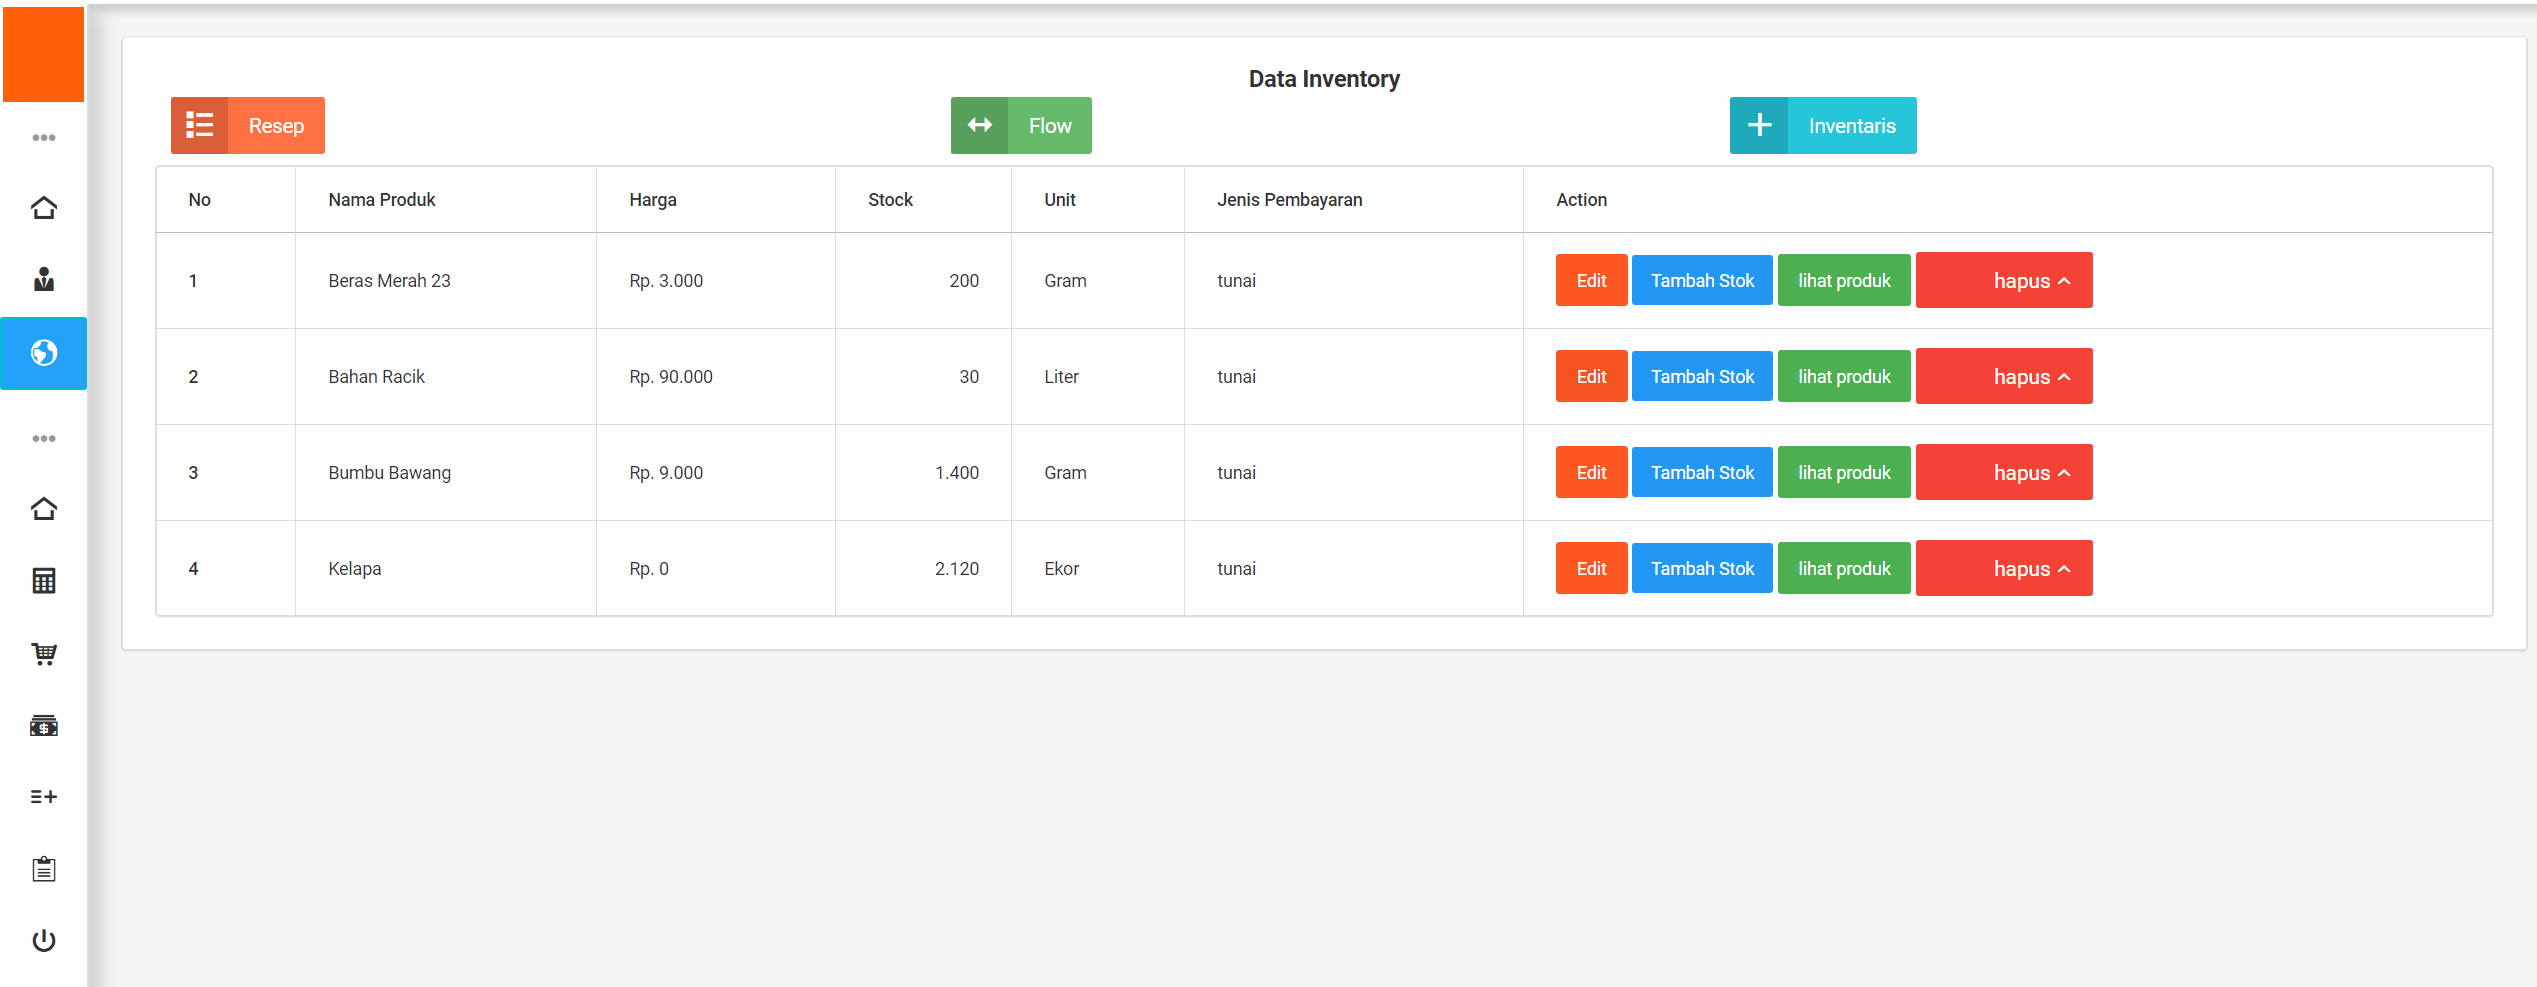Click the lower three-dots sidebar icon
Image resolution: width=2537 pixels, height=987 pixels.
(43, 438)
